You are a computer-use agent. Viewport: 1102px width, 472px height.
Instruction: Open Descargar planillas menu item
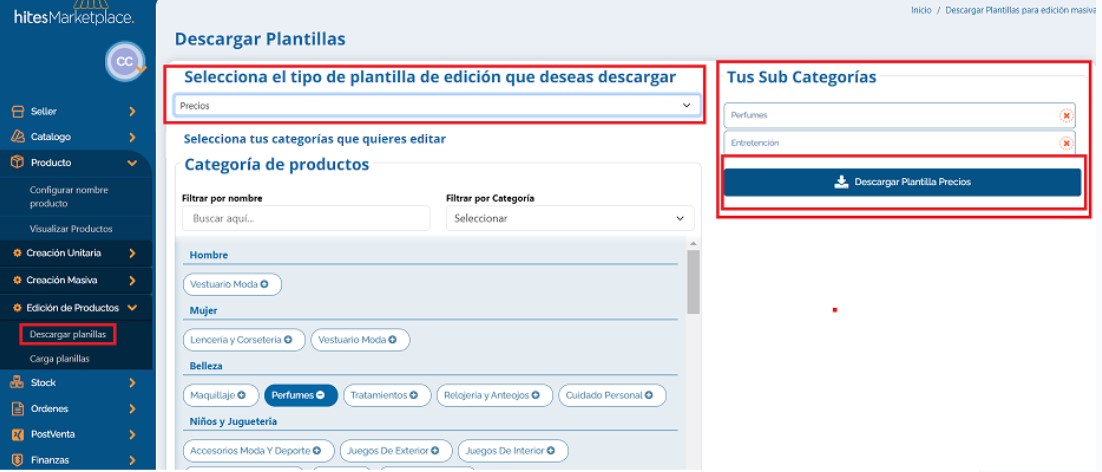pos(68,334)
